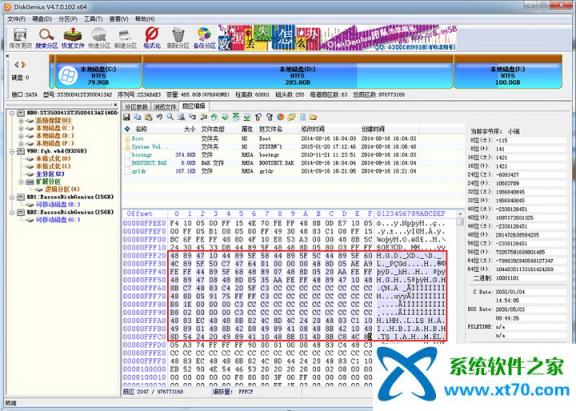Click the green down-arrow next sector icon
The height and width of the screenshot is (411, 576).
[225, 117]
